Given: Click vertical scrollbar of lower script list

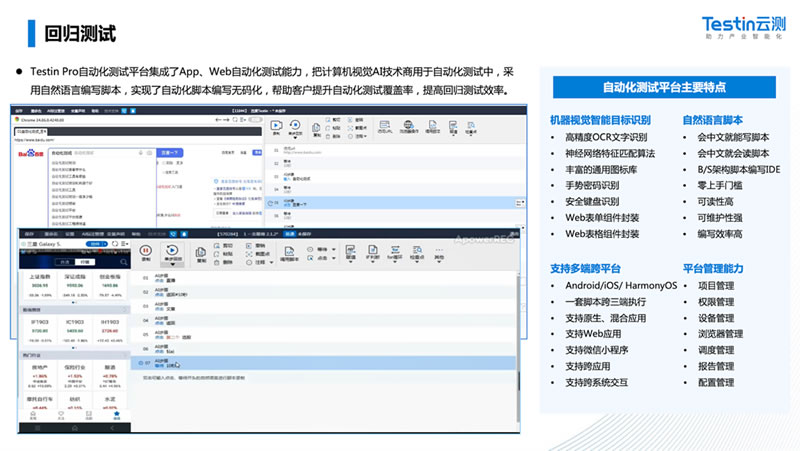Looking at the screenshot, I should [x=518, y=347].
